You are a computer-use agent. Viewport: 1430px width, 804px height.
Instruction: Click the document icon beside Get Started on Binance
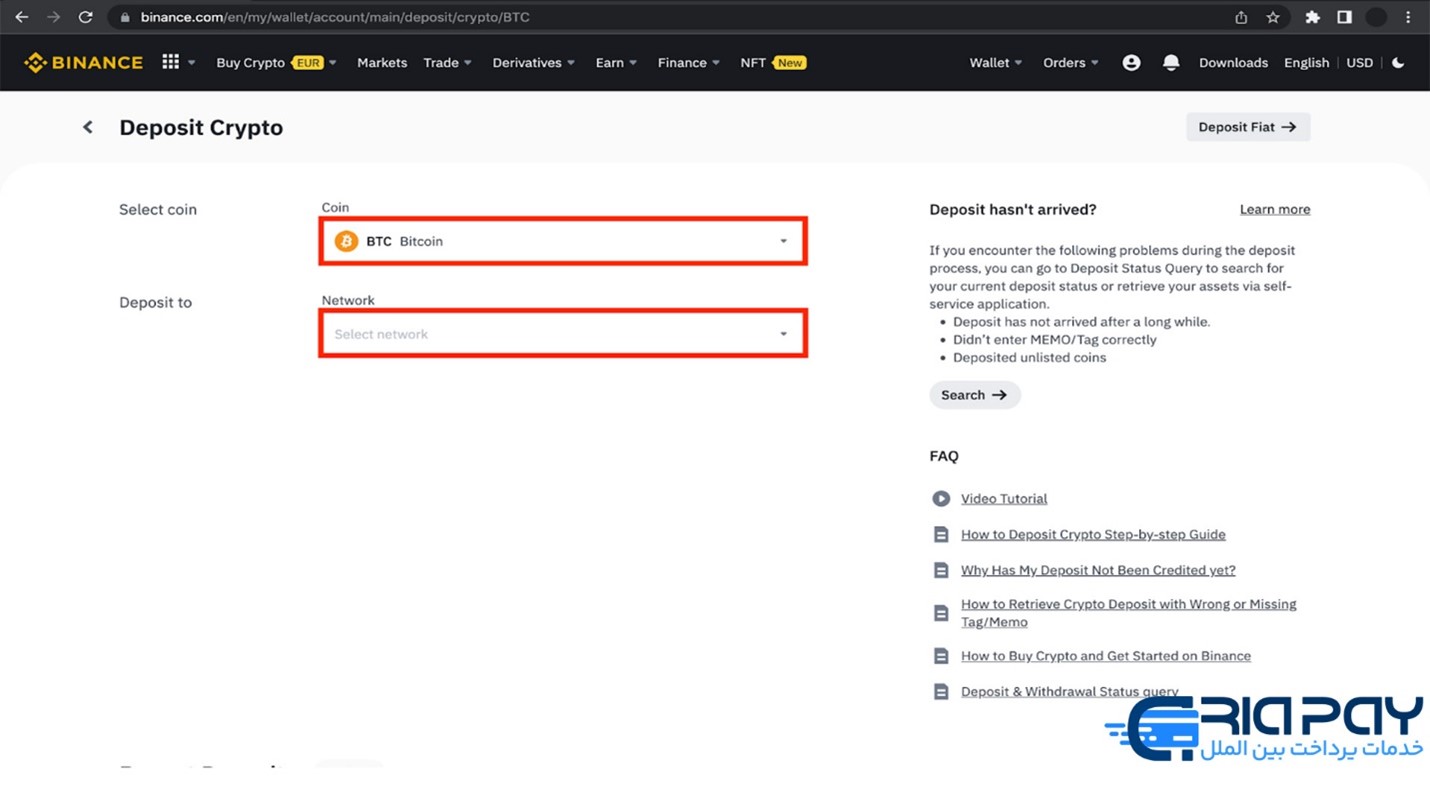(x=941, y=656)
